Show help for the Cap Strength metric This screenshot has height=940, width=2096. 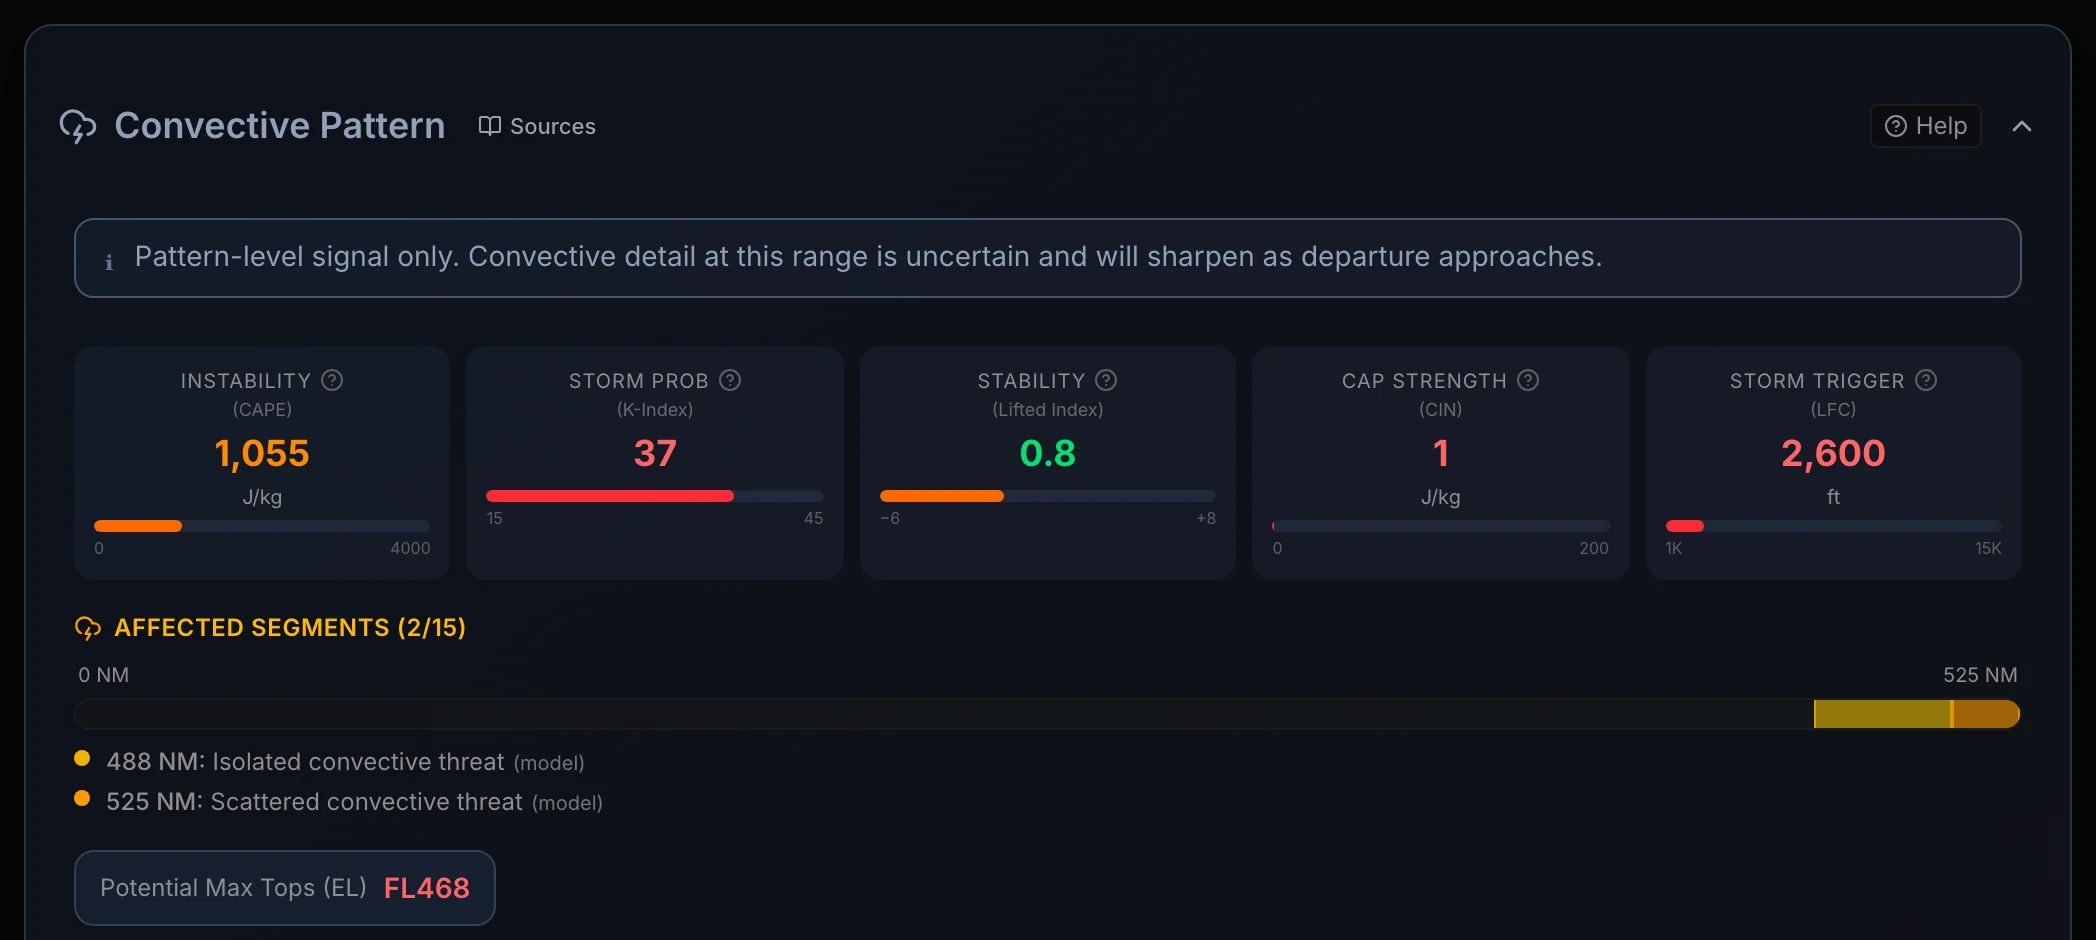(x=1528, y=380)
